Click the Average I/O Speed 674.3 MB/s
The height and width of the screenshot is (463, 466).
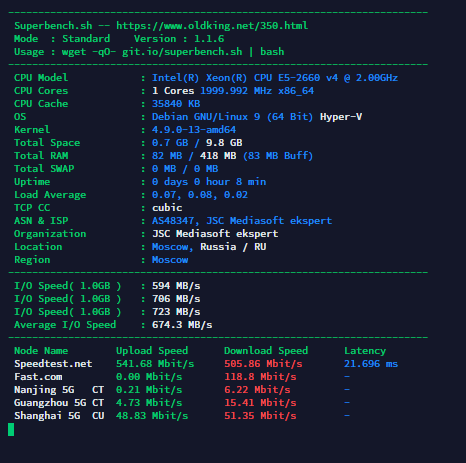point(182,325)
